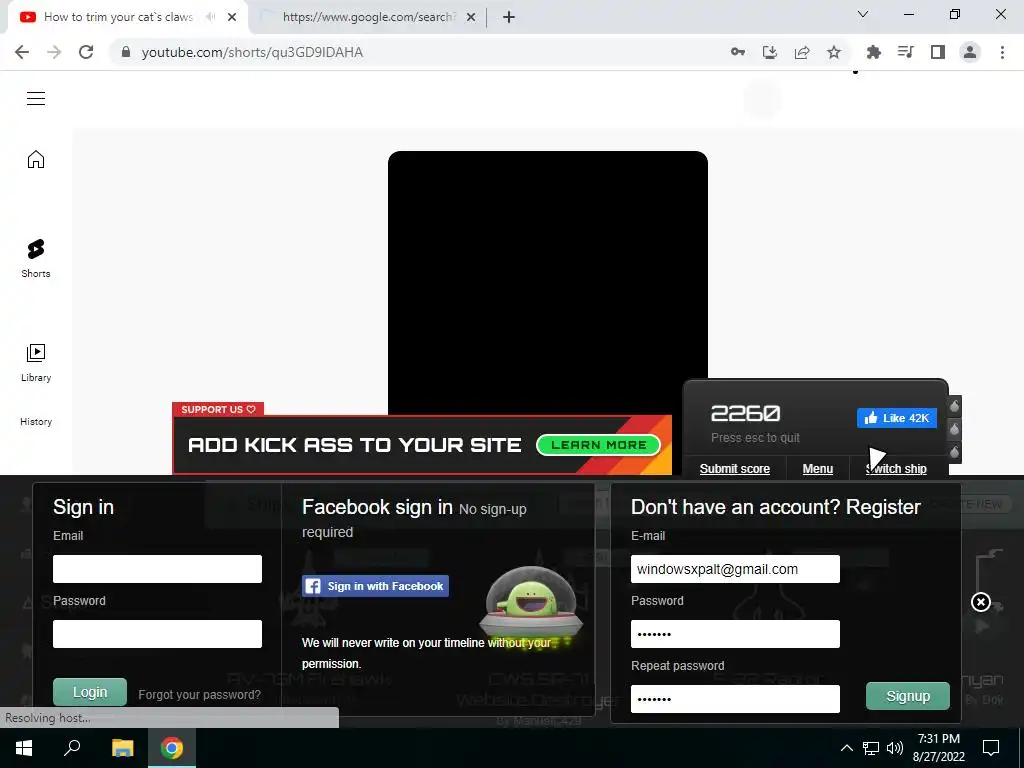The width and height of the screenshot is (1024, 768).
Task: Click Facebook Like 42K button
Action: click(897, 418)
